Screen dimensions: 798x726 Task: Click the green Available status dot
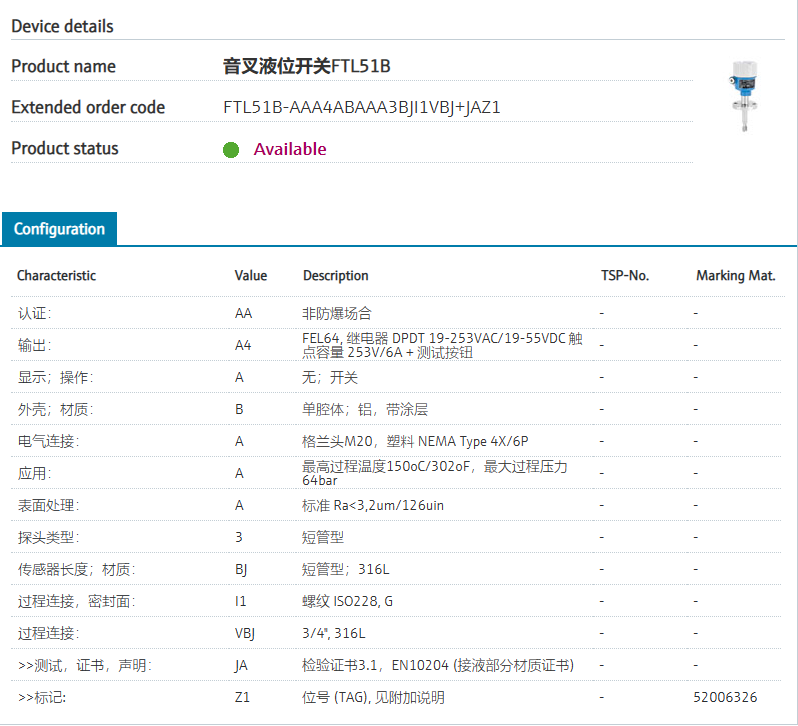(231, 149)
